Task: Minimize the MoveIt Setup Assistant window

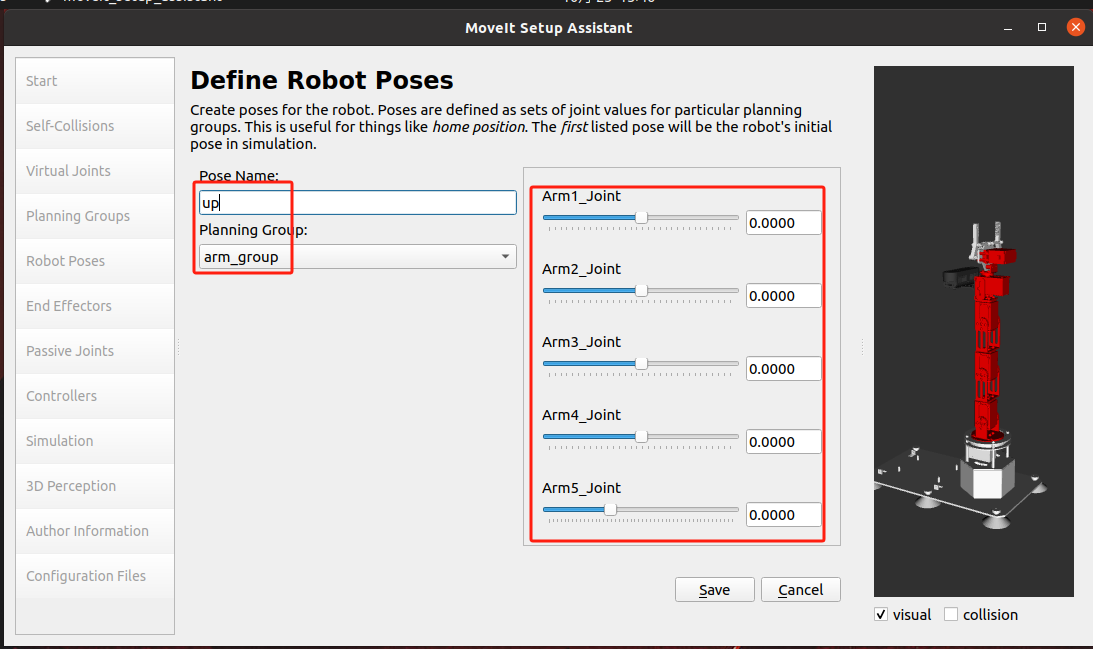Action: [1008, 27]
